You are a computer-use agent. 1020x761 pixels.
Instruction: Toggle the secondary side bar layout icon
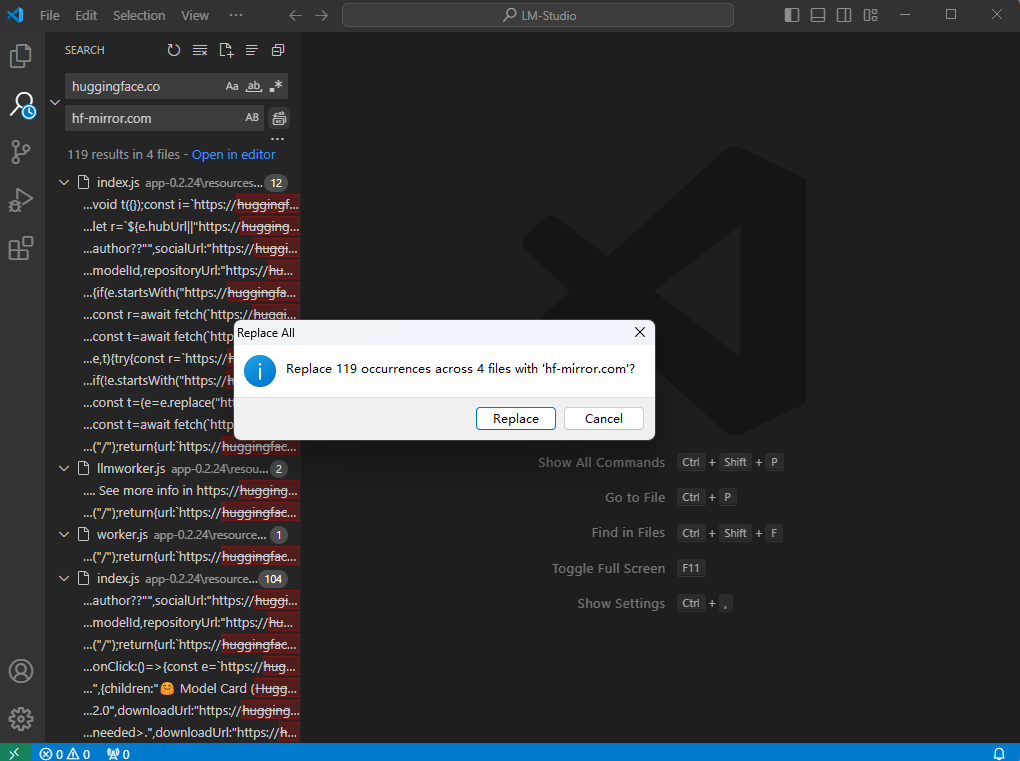click(844, 15)
